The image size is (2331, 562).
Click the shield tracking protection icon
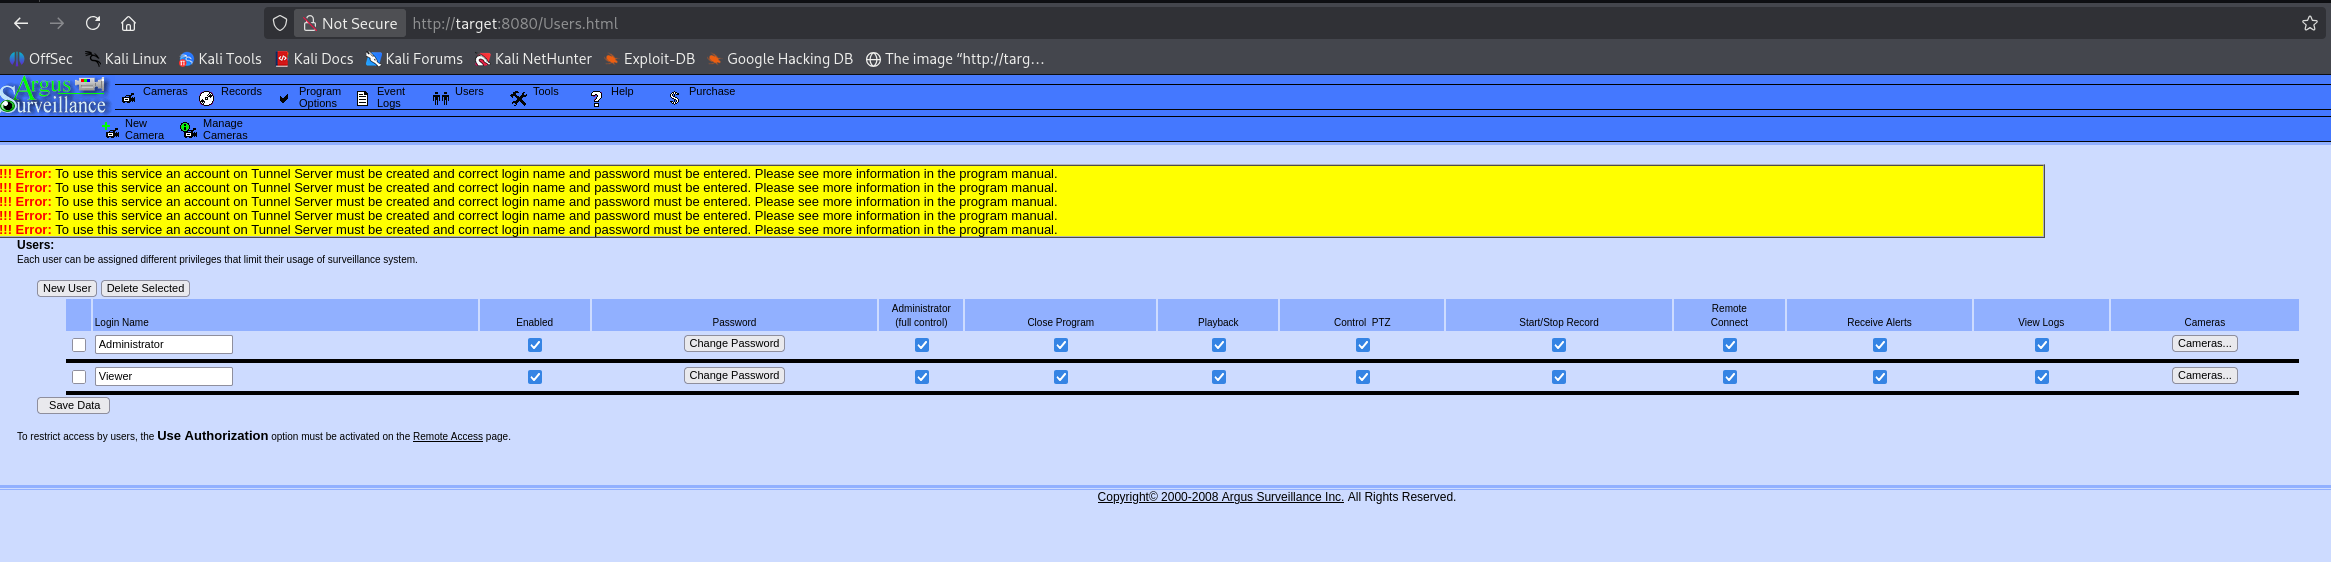(x=280, y=23)
